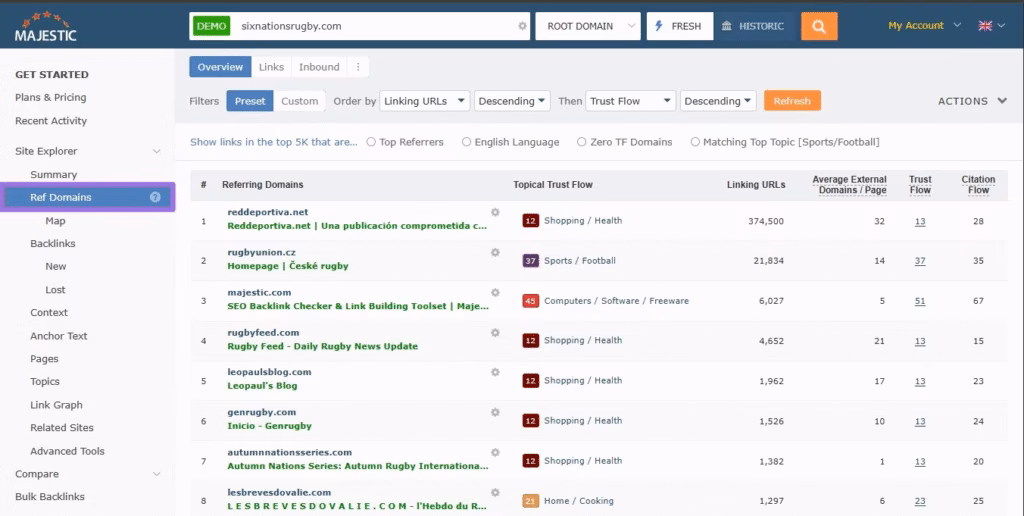Open the Trust Flow secondary sort dropdown
This screenshot has width=1024, height=516.
(630, 101)
